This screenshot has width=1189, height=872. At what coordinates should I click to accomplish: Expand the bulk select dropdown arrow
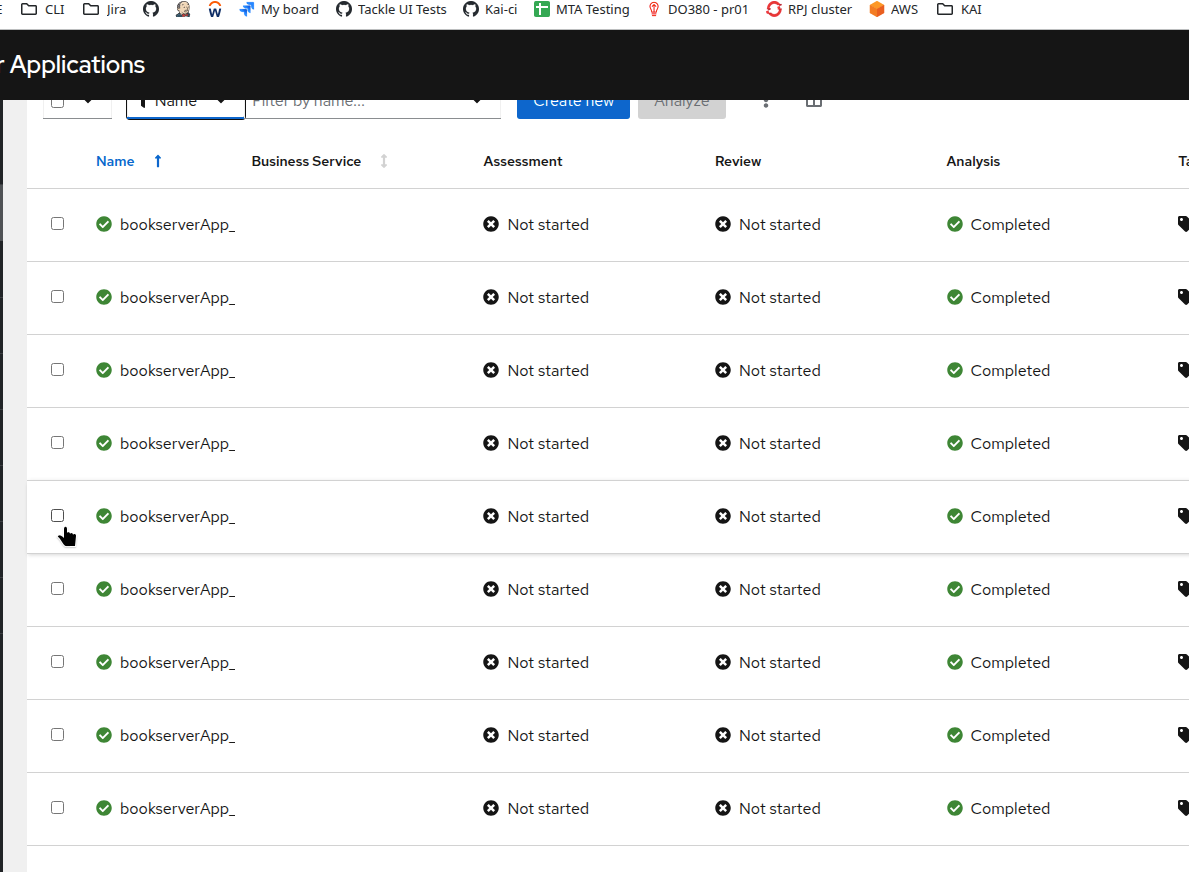pyautogui.click(x=88, y=102)
